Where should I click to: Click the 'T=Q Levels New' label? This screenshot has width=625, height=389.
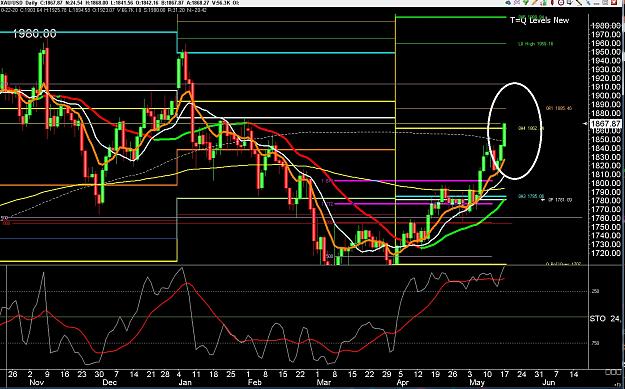coord(539,20)
